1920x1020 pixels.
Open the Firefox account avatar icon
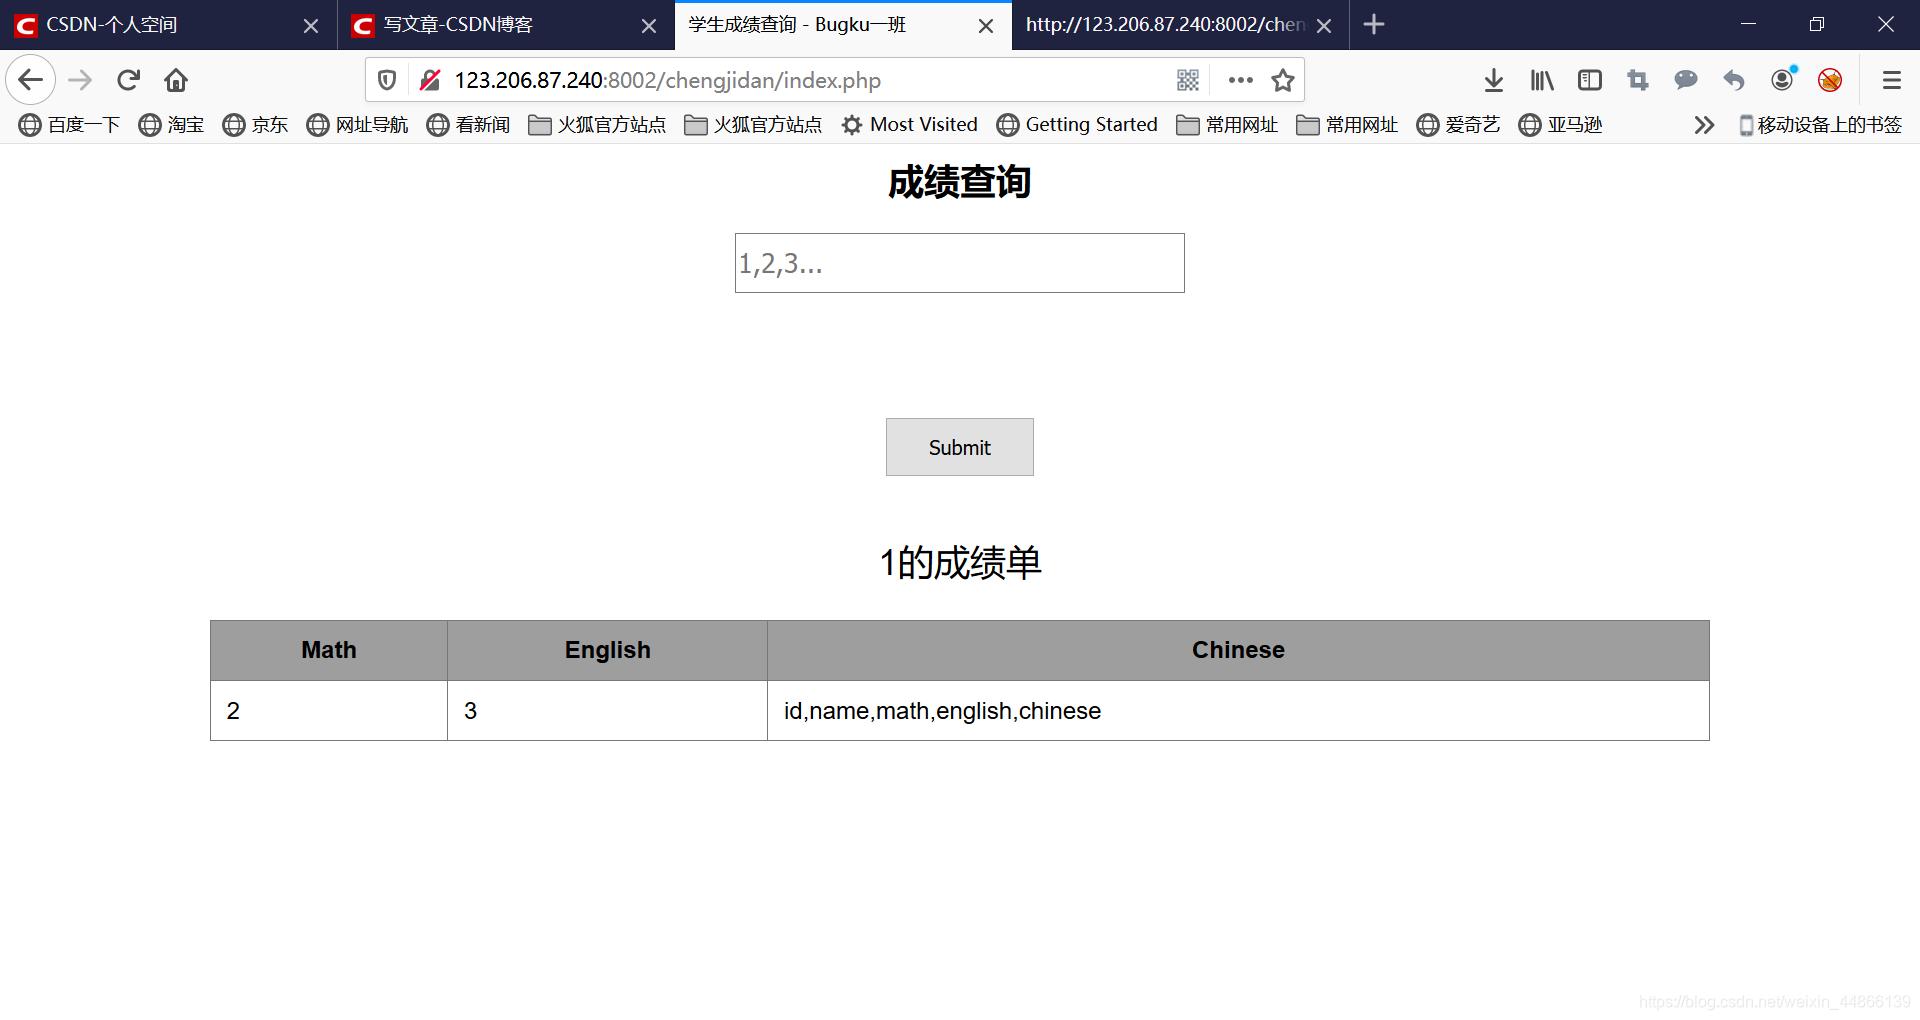1782,80
